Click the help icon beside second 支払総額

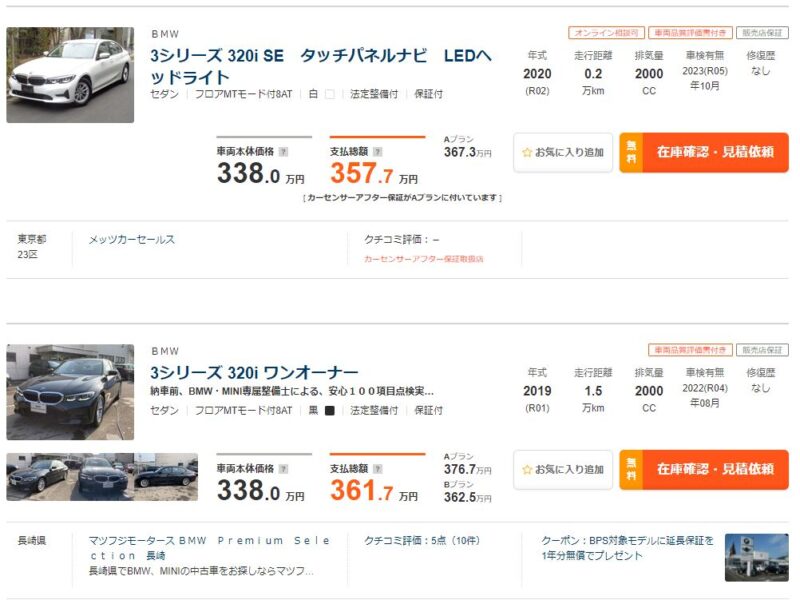[378, 469]
